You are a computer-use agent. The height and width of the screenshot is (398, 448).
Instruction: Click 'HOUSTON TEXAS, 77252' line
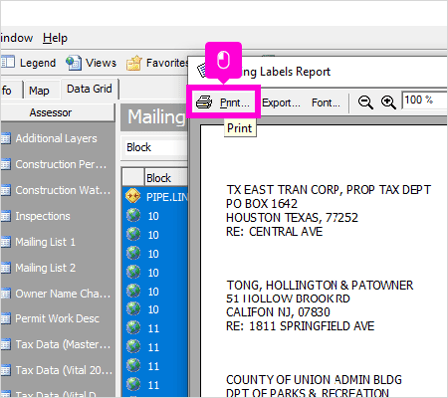[292, 218]
